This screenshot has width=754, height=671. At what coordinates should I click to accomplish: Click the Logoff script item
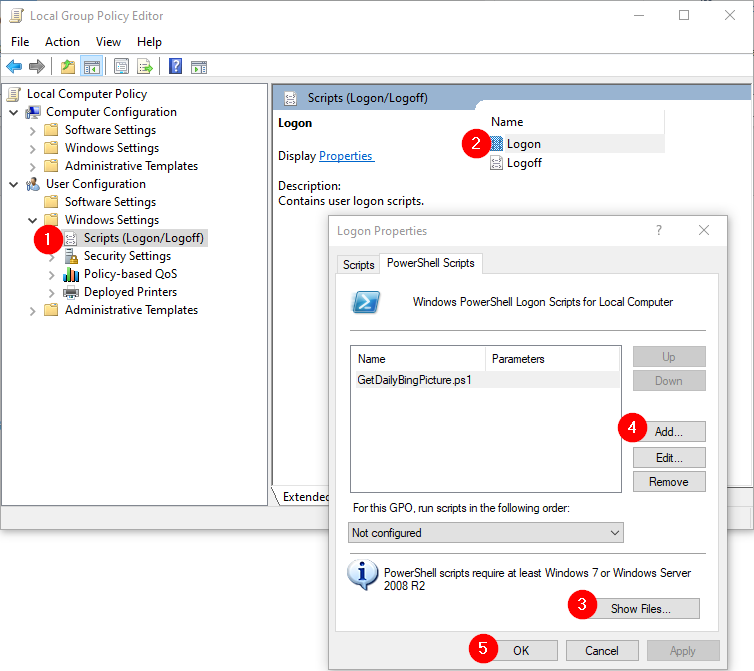click(523, 163)
